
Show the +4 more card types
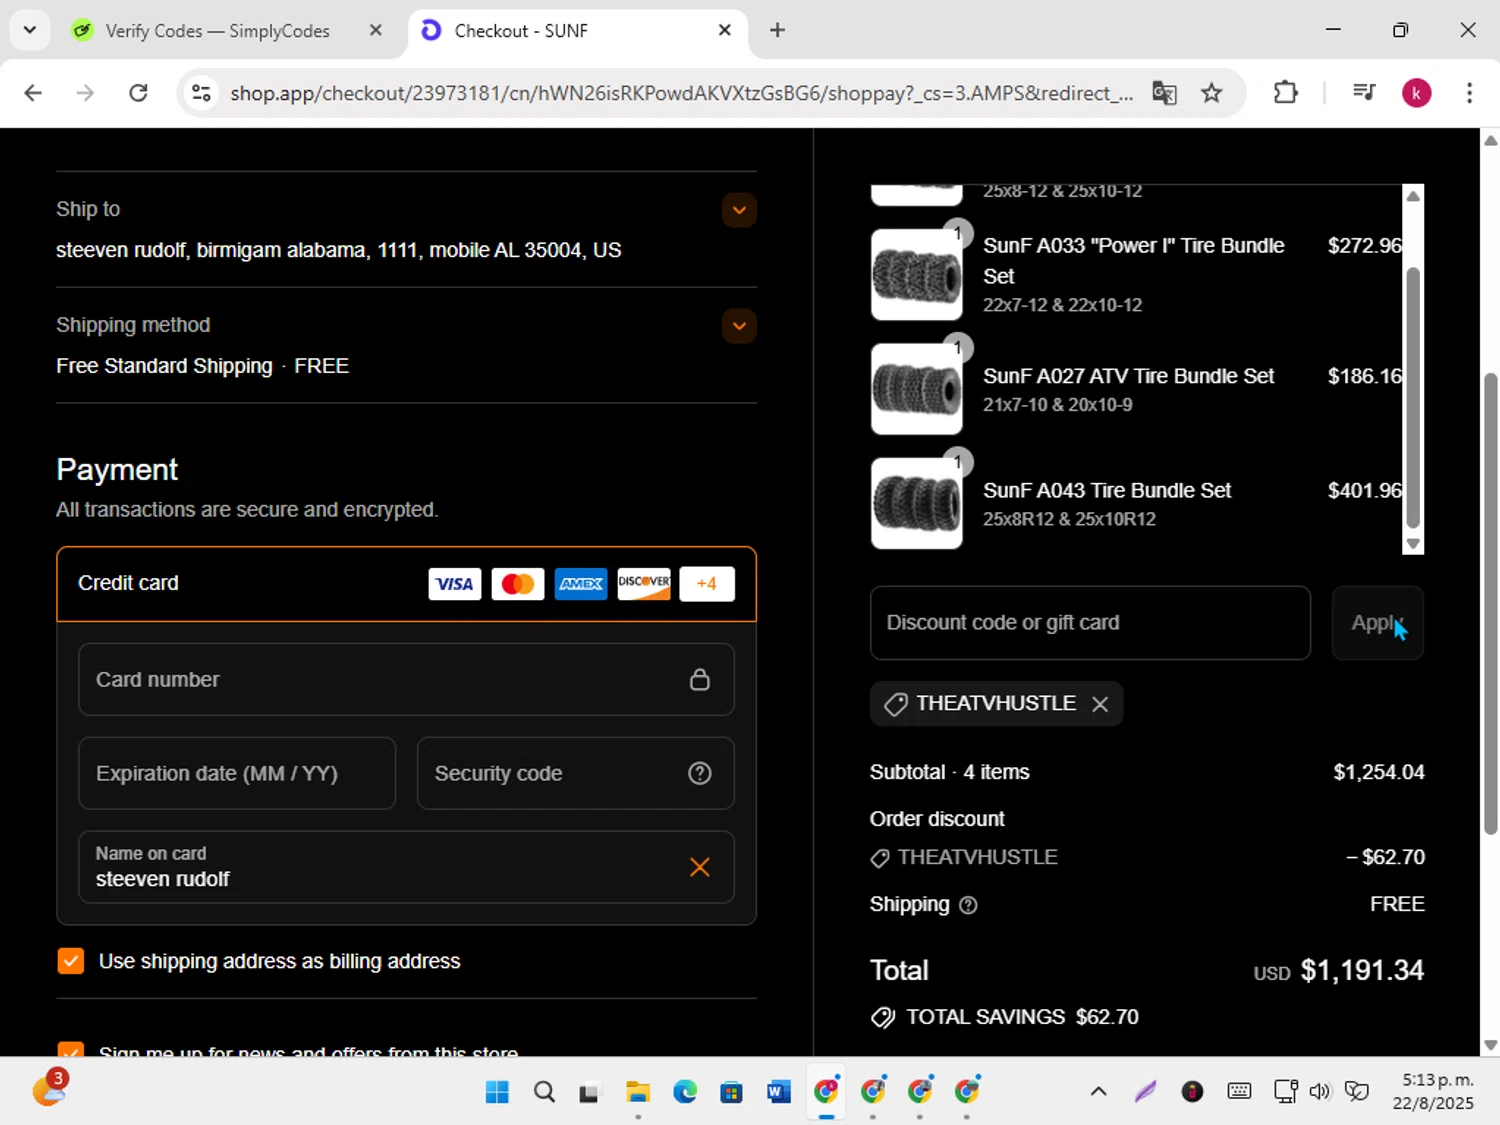tap(707, 584)
